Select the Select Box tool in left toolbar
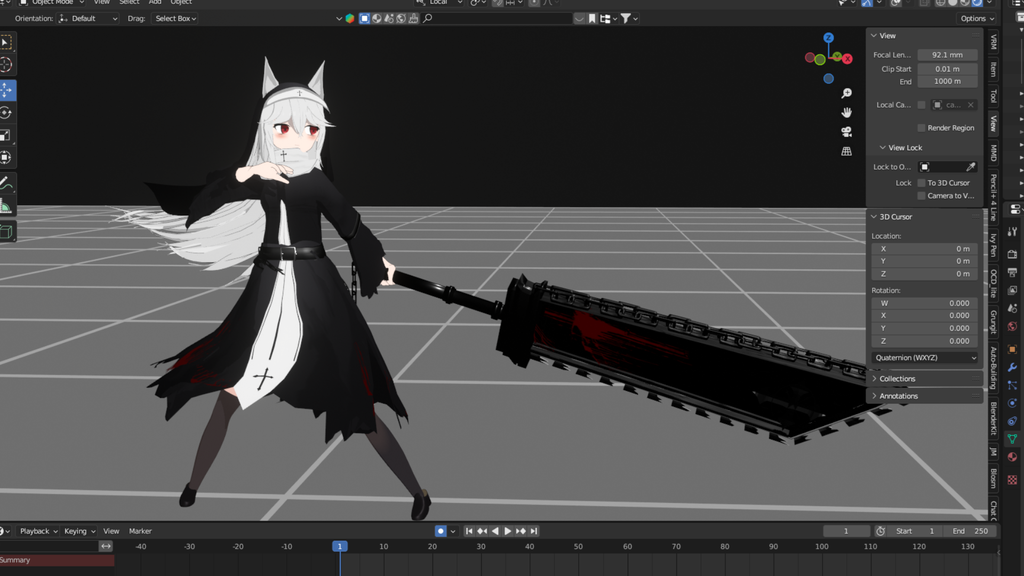 pos(7,42)
